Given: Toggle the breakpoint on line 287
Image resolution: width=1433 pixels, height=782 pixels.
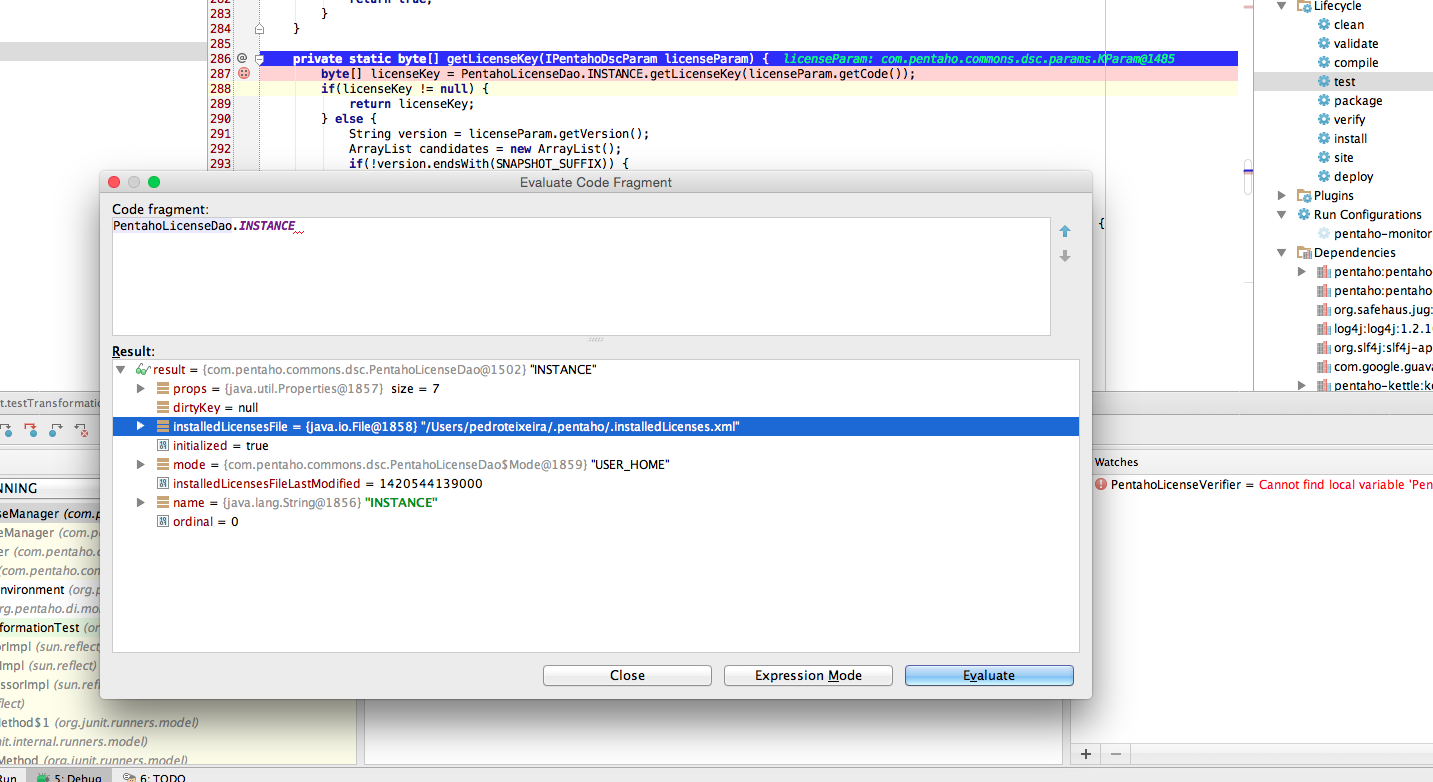Looking at the screenshot, I should 243,74.
